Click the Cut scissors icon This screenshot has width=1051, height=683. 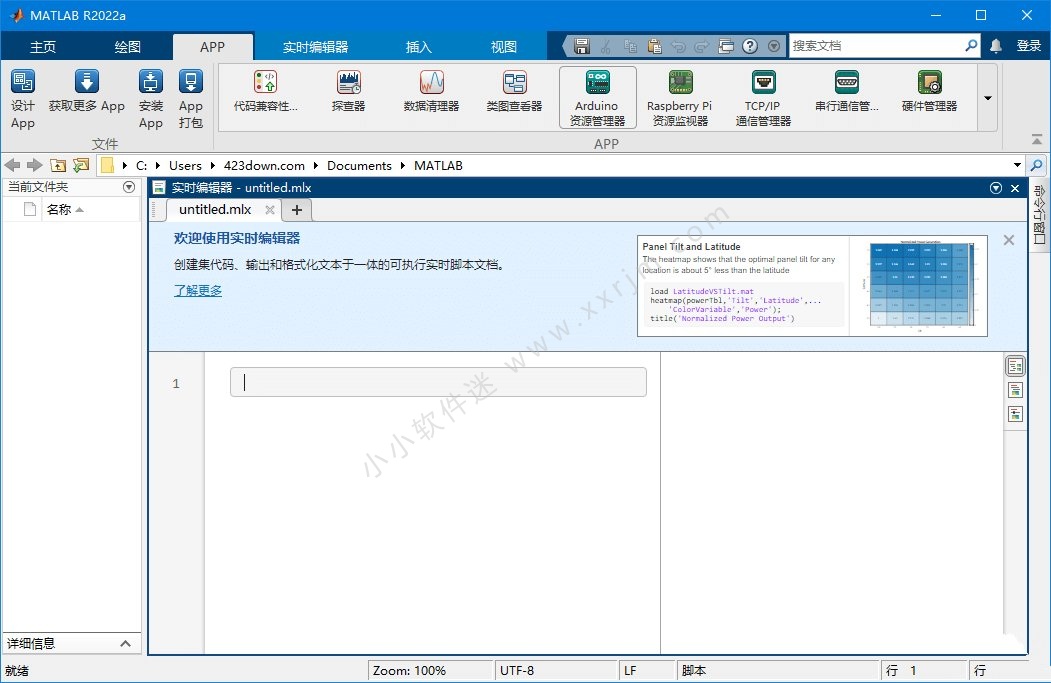tap(606, 46)
